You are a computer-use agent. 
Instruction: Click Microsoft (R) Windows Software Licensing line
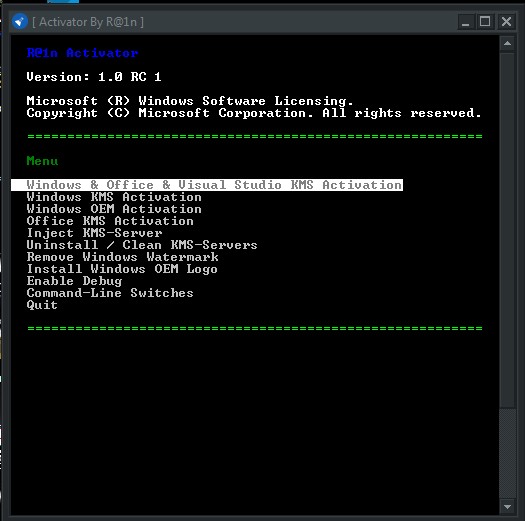click(190, 101)
